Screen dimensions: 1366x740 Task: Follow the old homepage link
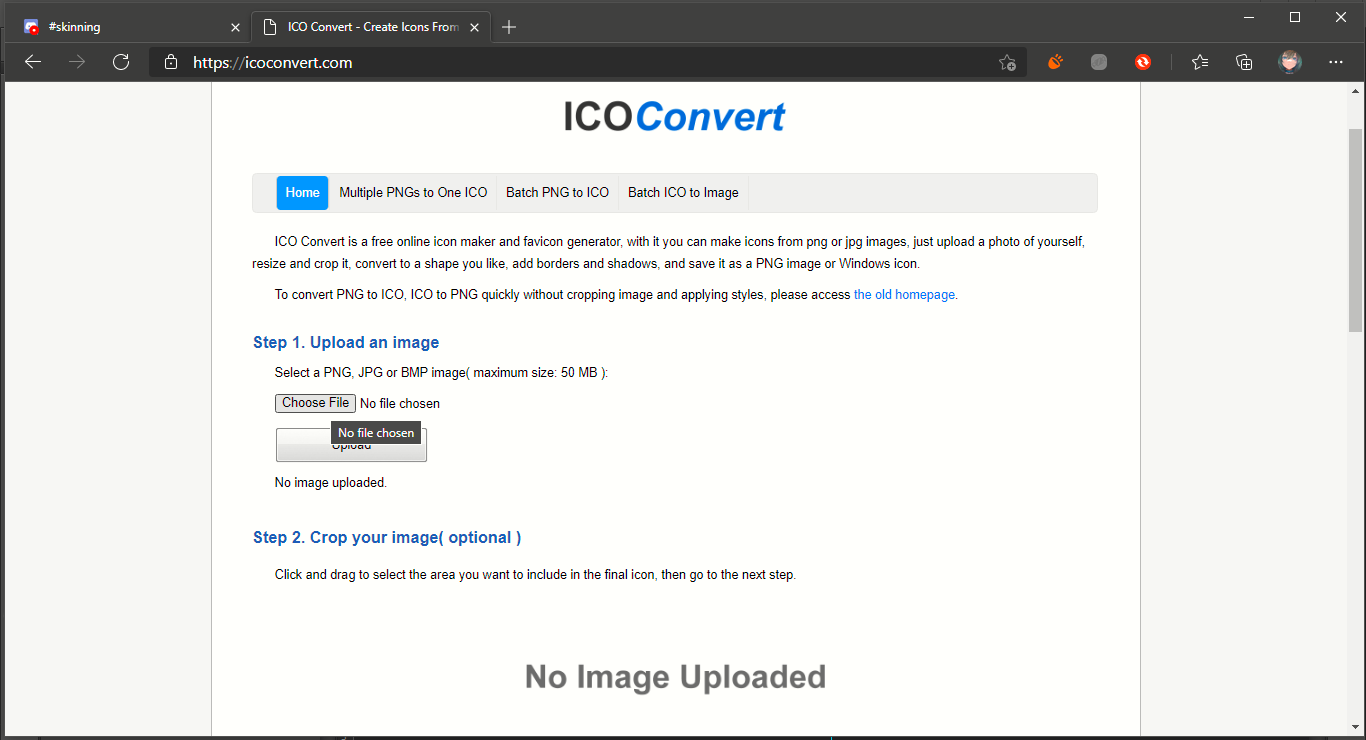[x=904, y=295]
